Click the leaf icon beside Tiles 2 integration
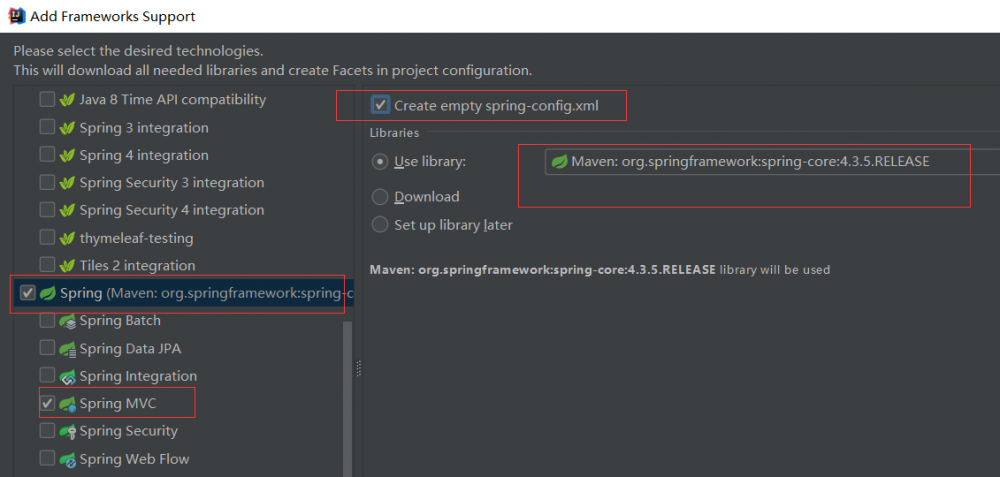Screen dimensions: 1000x477 67,265
